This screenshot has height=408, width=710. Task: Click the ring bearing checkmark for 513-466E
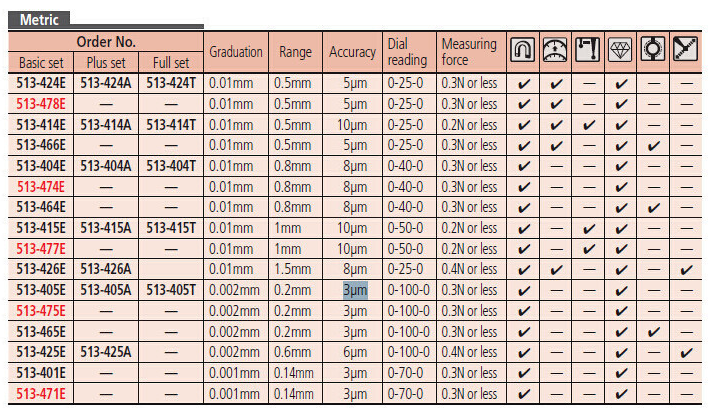pos(653,146)
